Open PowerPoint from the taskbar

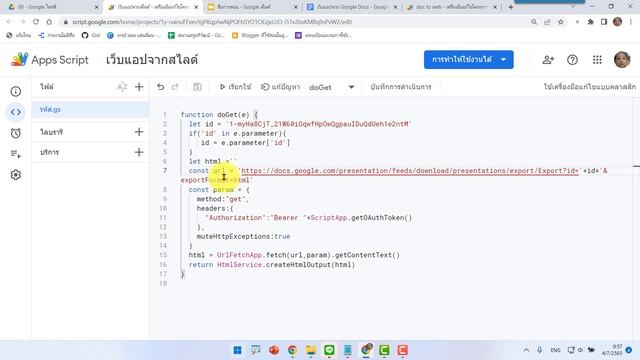click(x=274, y=350)
